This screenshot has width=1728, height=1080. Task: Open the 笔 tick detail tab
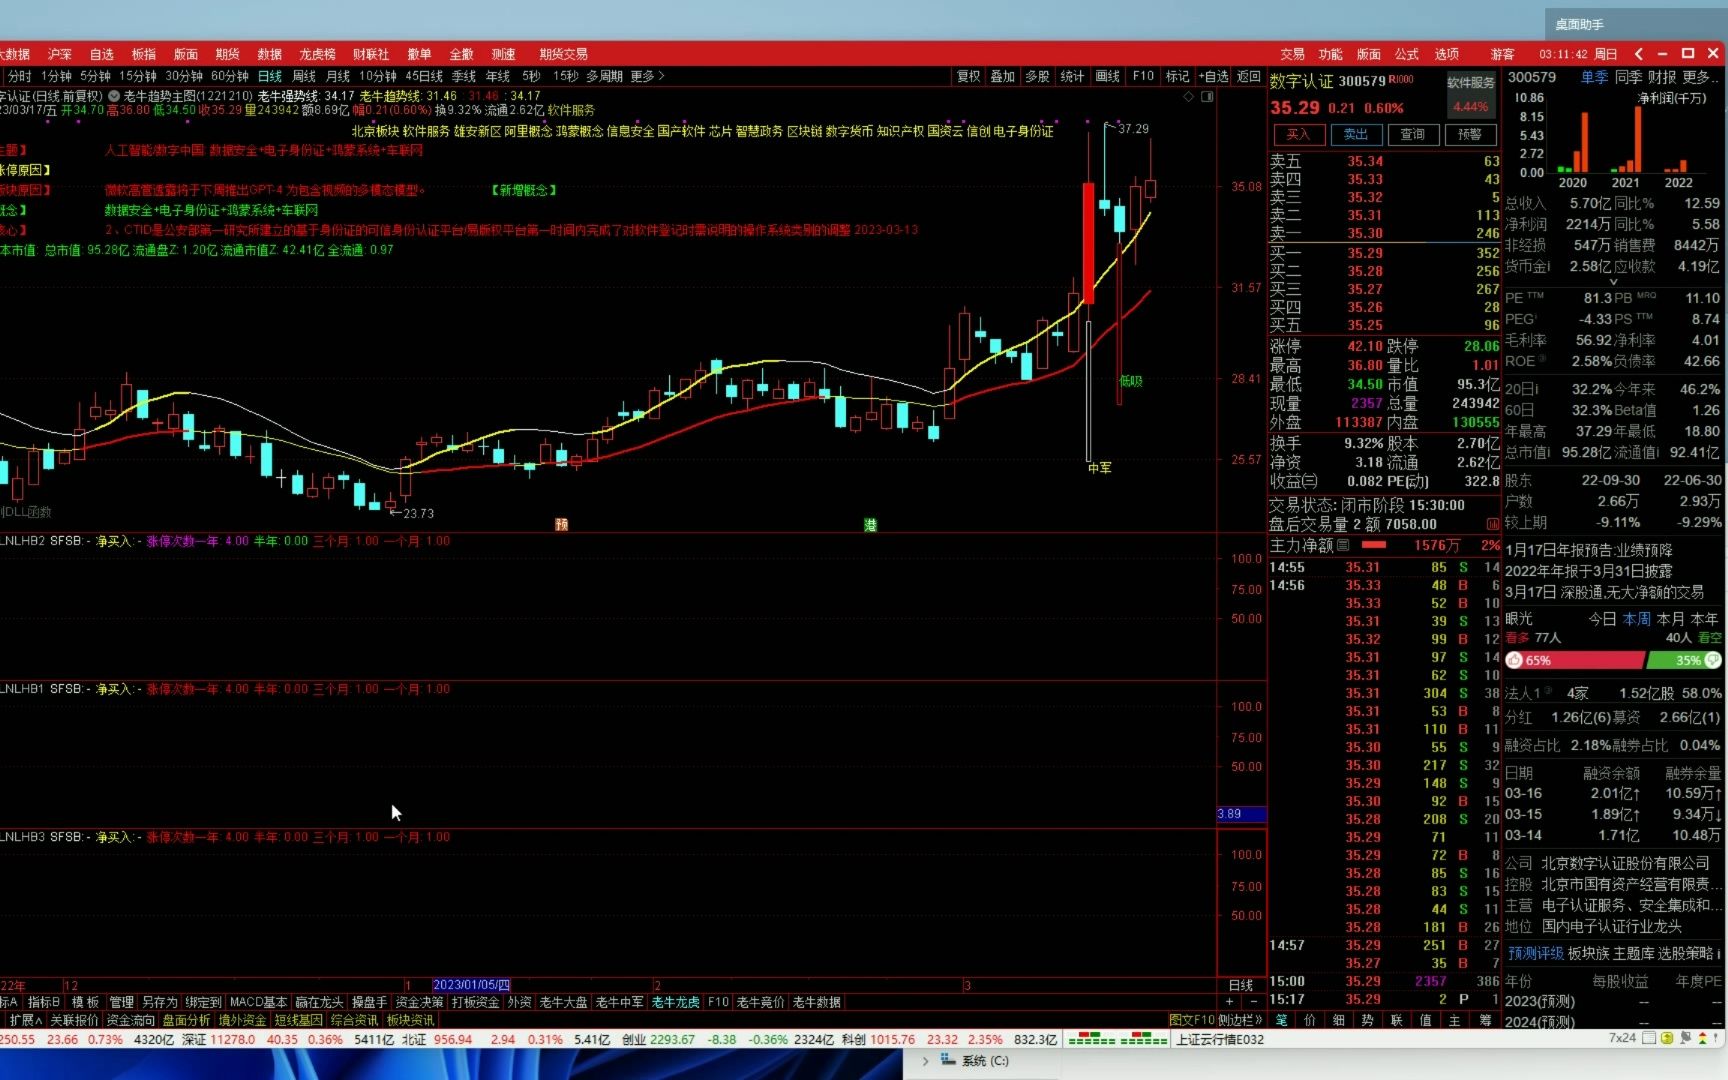(x=1282, y=1020)
